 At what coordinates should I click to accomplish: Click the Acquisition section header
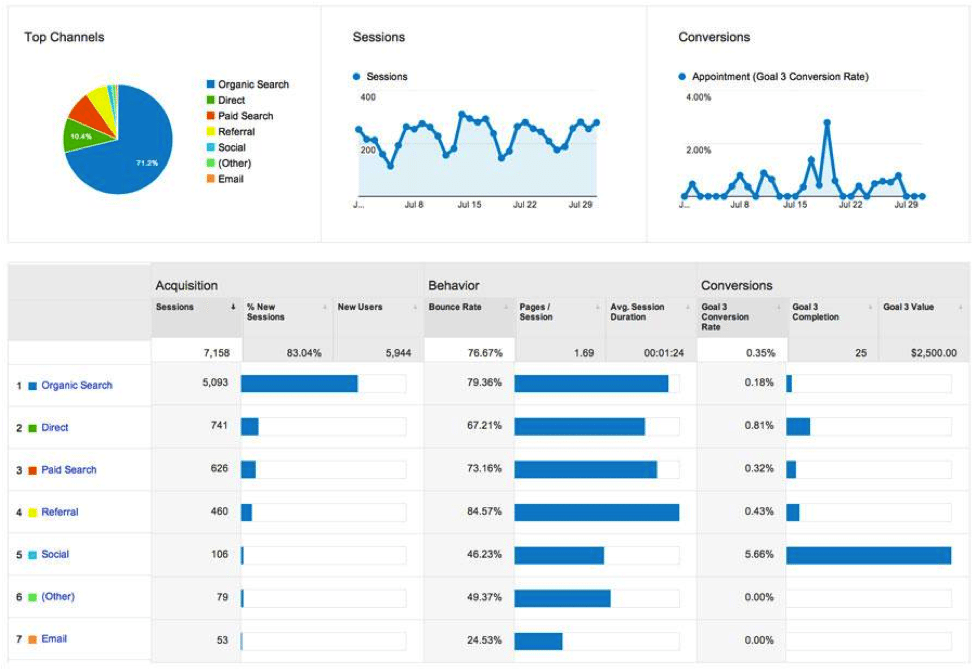[x=186, y=285]
